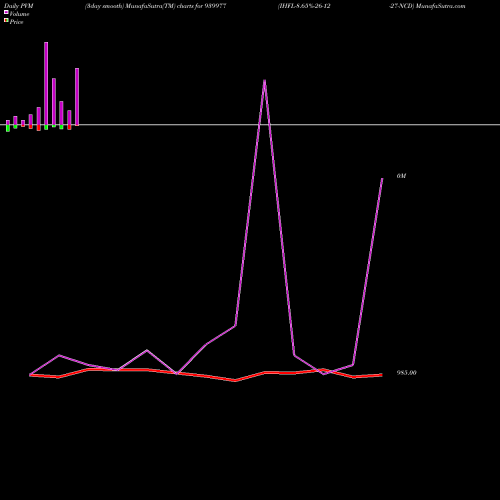Click the peak of the magenta volume line
The height and width of the screenshot is (500, 500).
point(264,80)
